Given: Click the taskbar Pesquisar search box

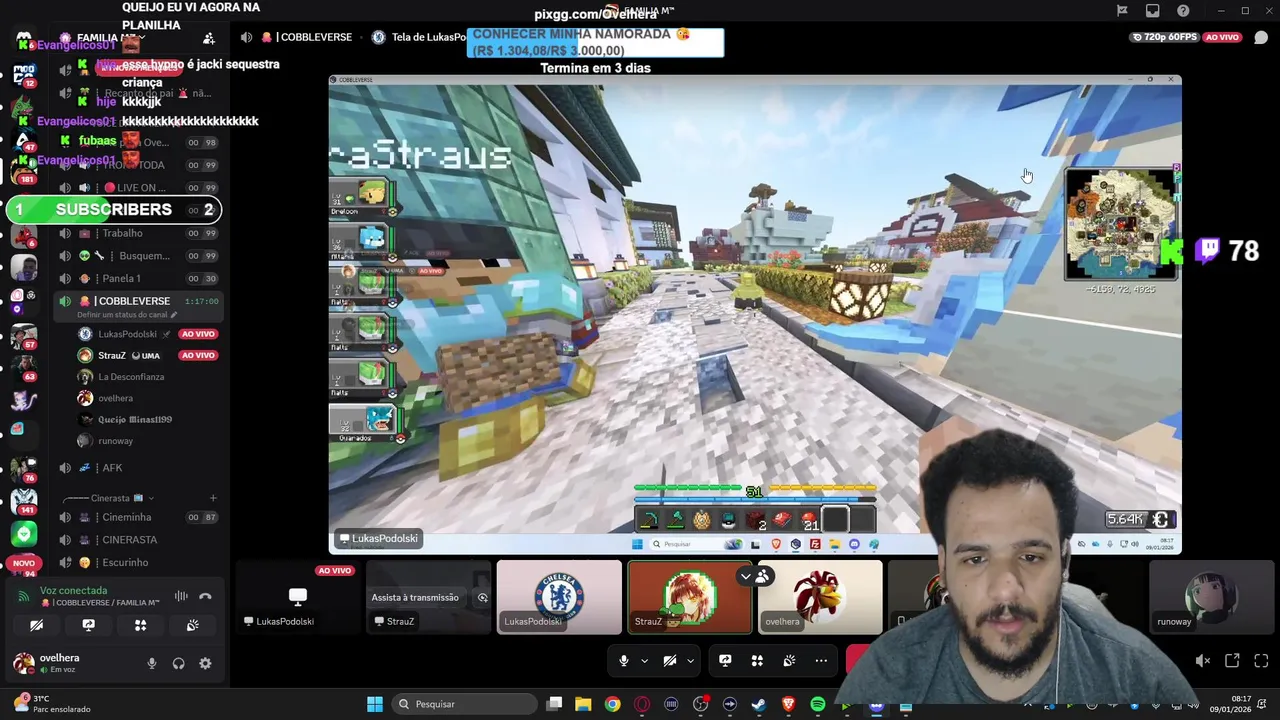Looking at the screenshot, I should (x=464, y=704).
